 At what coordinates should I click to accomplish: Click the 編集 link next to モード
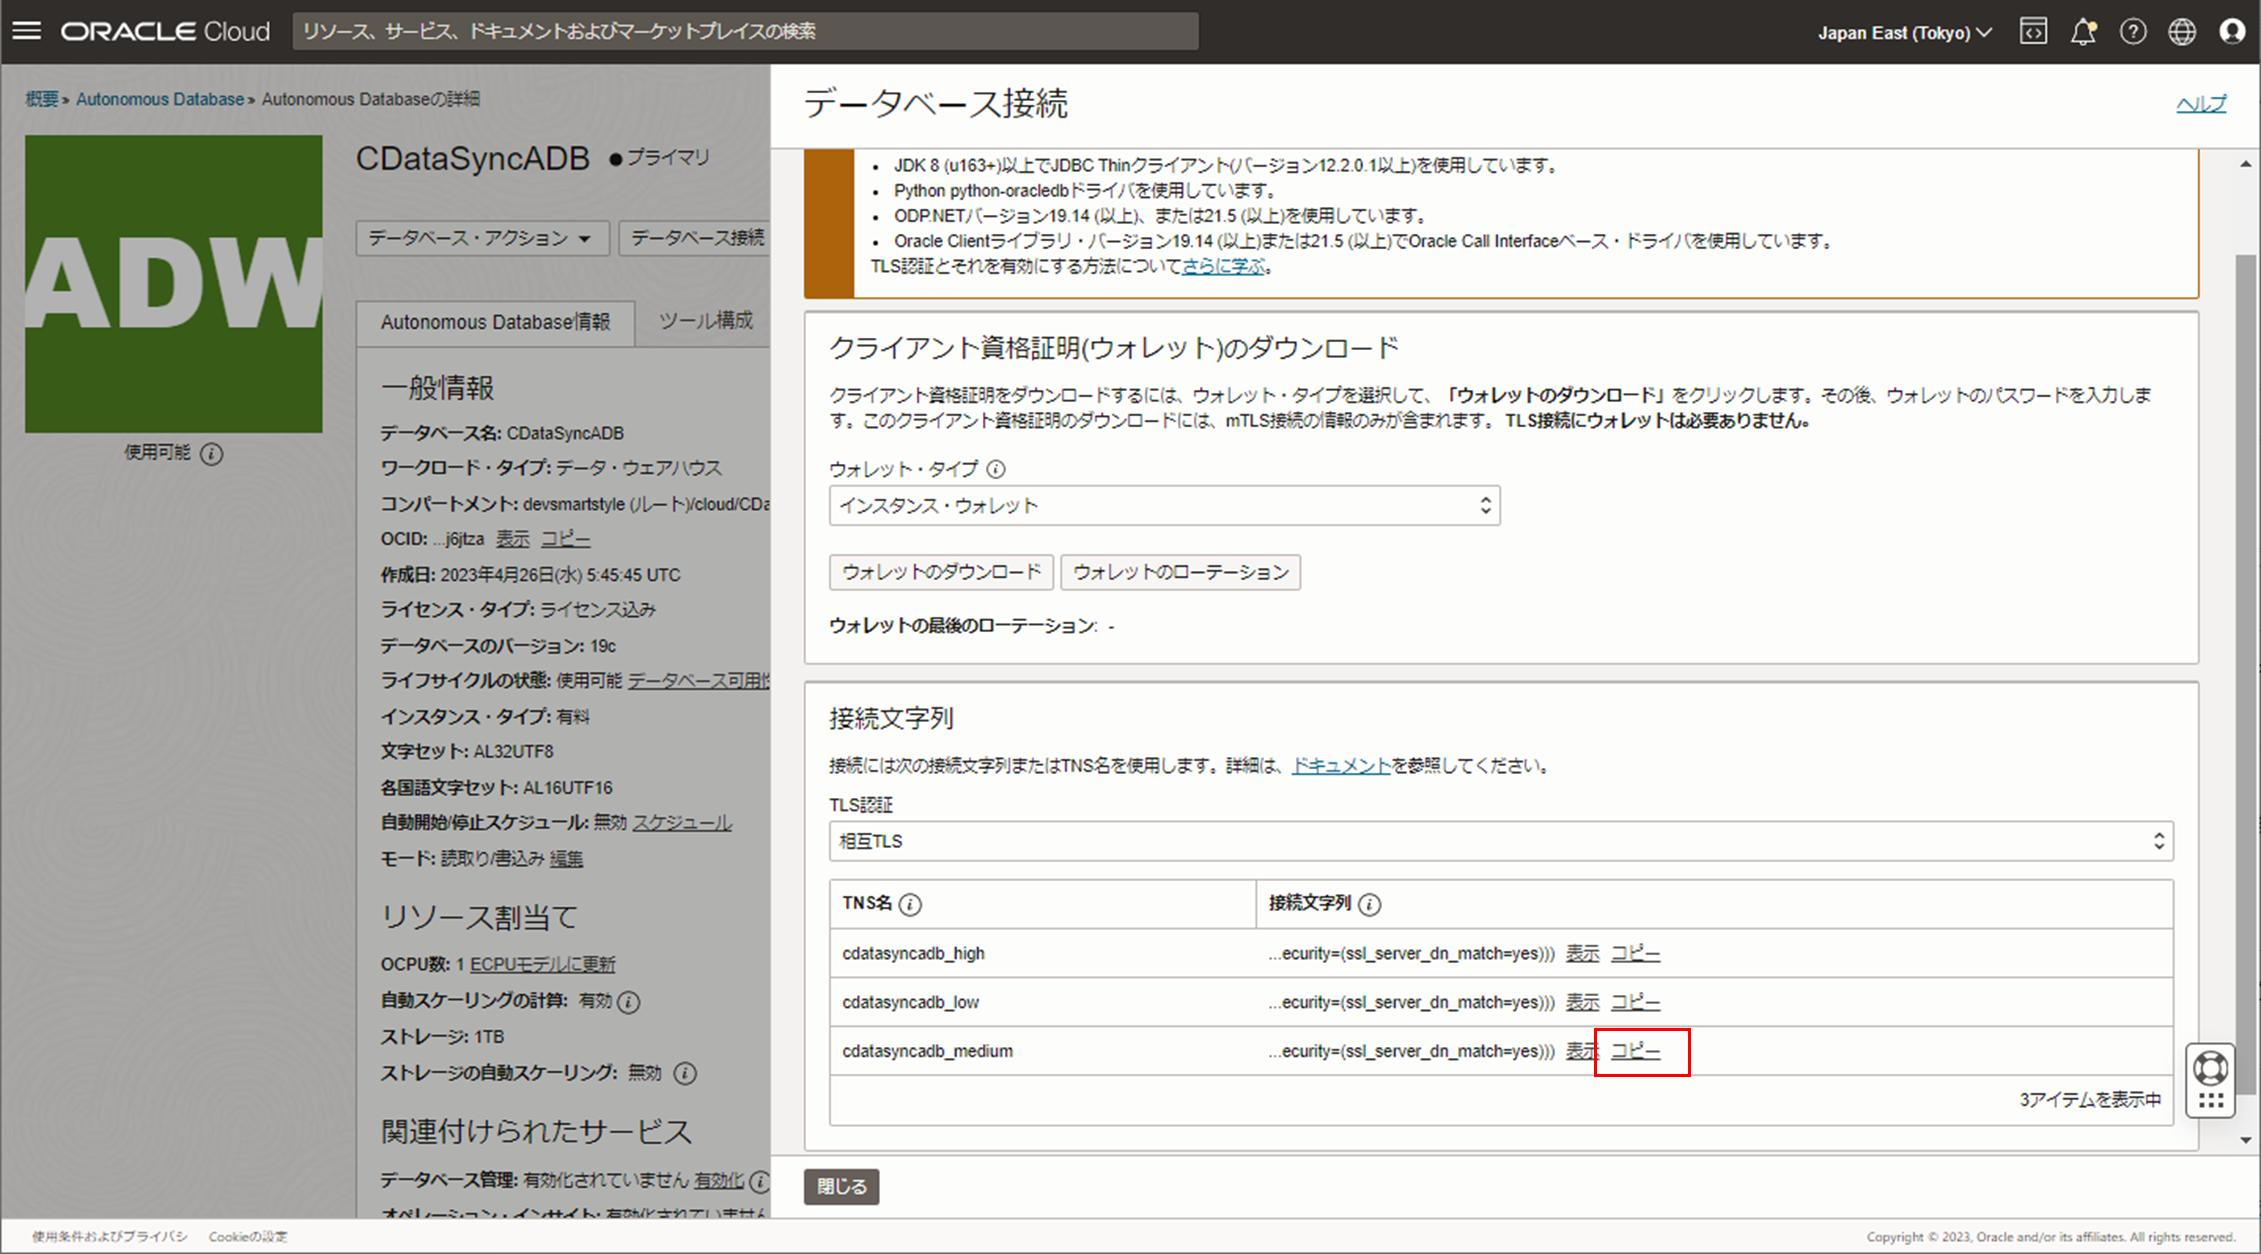point(566,859)
